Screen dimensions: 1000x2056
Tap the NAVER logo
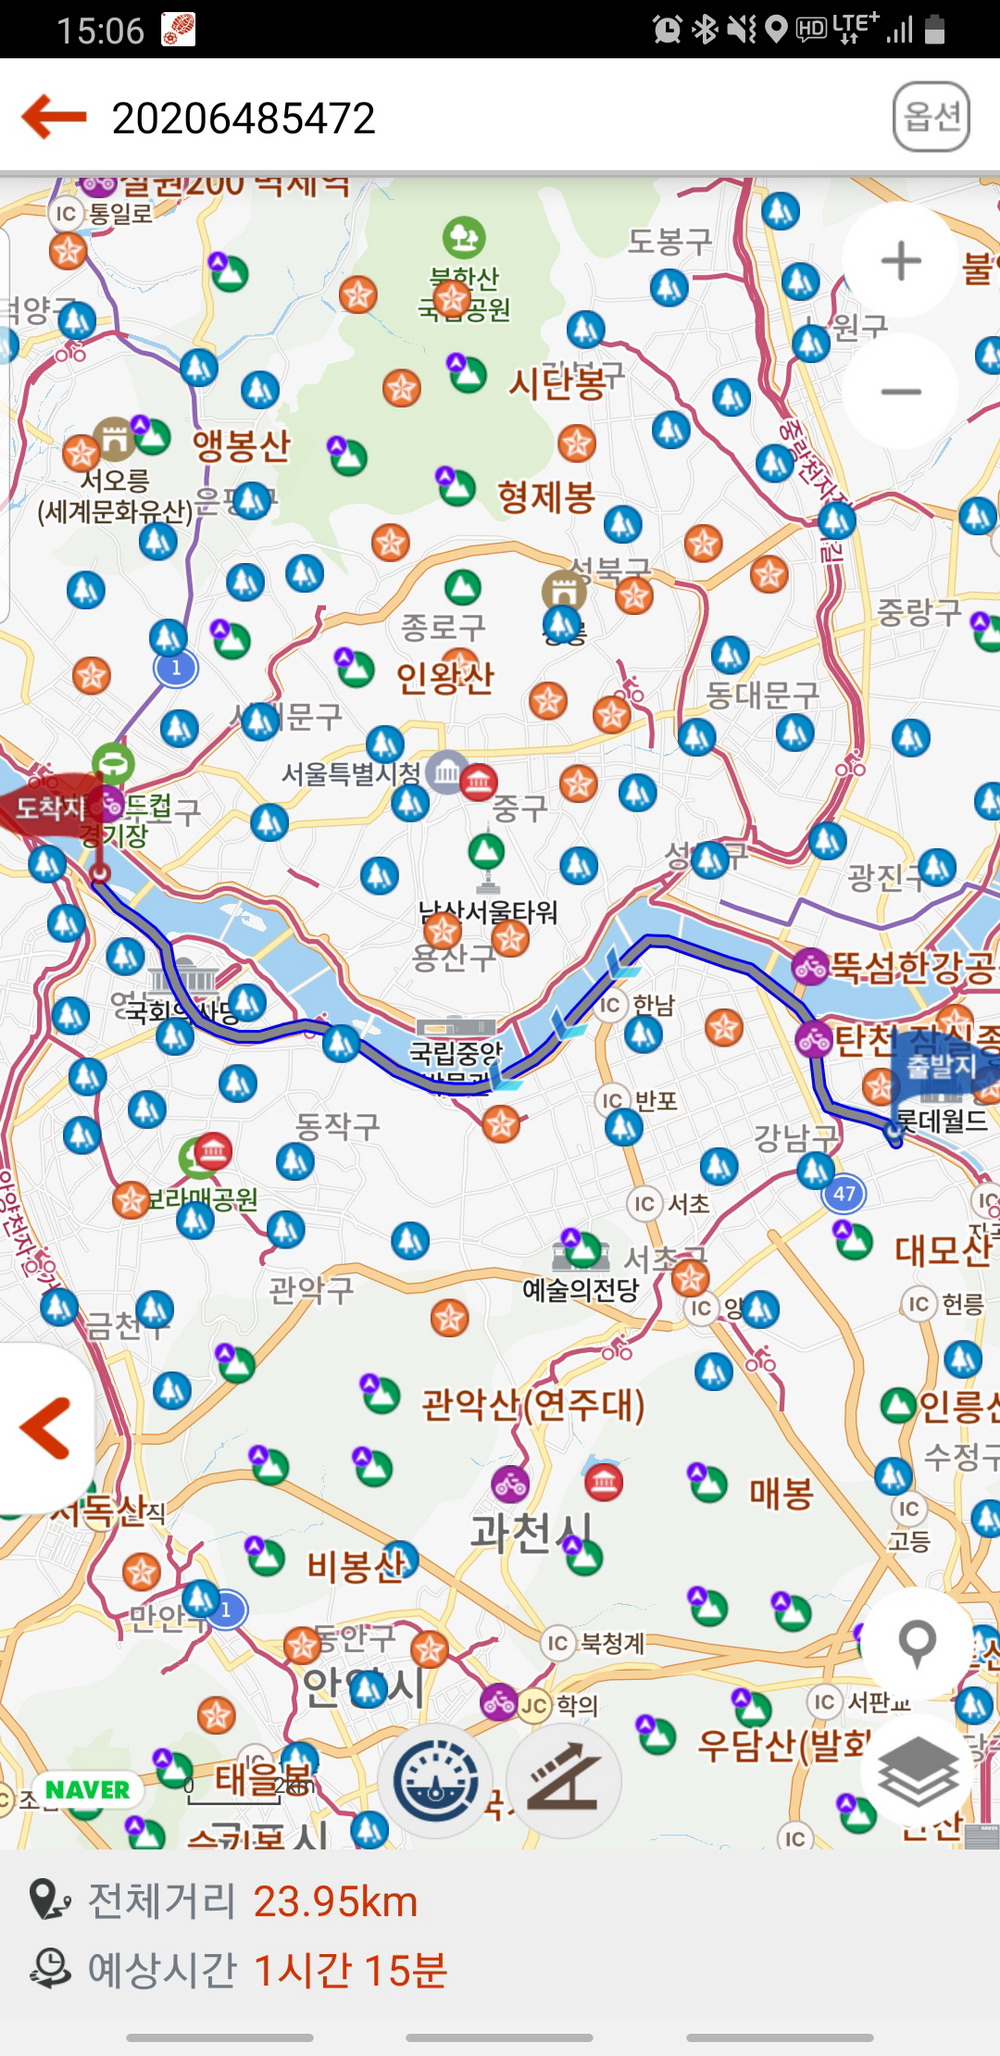point(87,1790)
